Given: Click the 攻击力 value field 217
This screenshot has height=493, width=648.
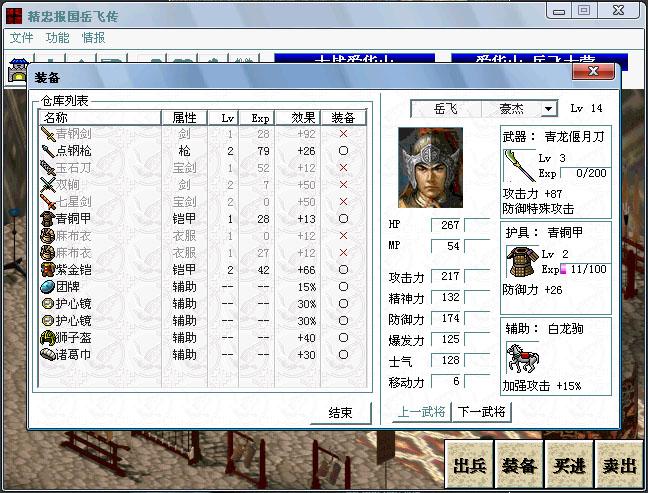Looking at the screenshot, I should pos(446,276).
